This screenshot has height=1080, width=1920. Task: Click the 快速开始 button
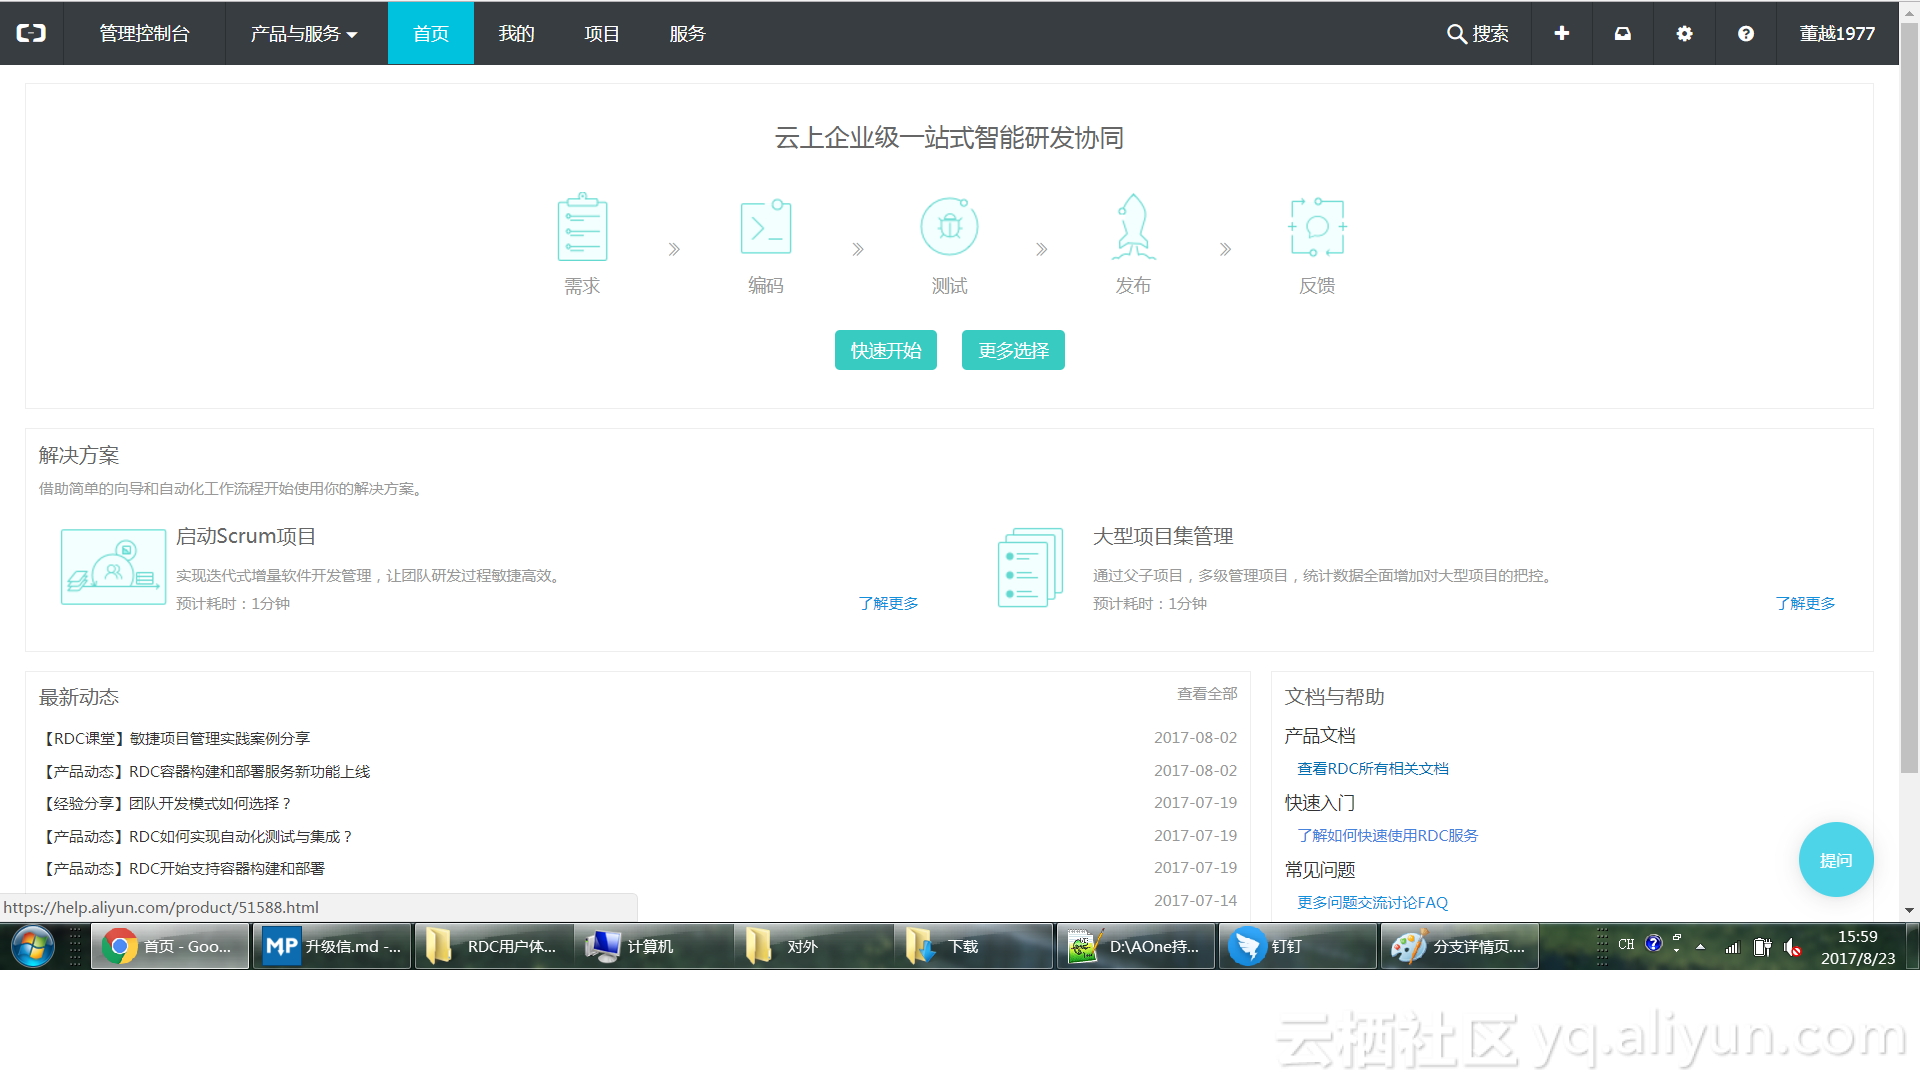click(x=886, y=350)
